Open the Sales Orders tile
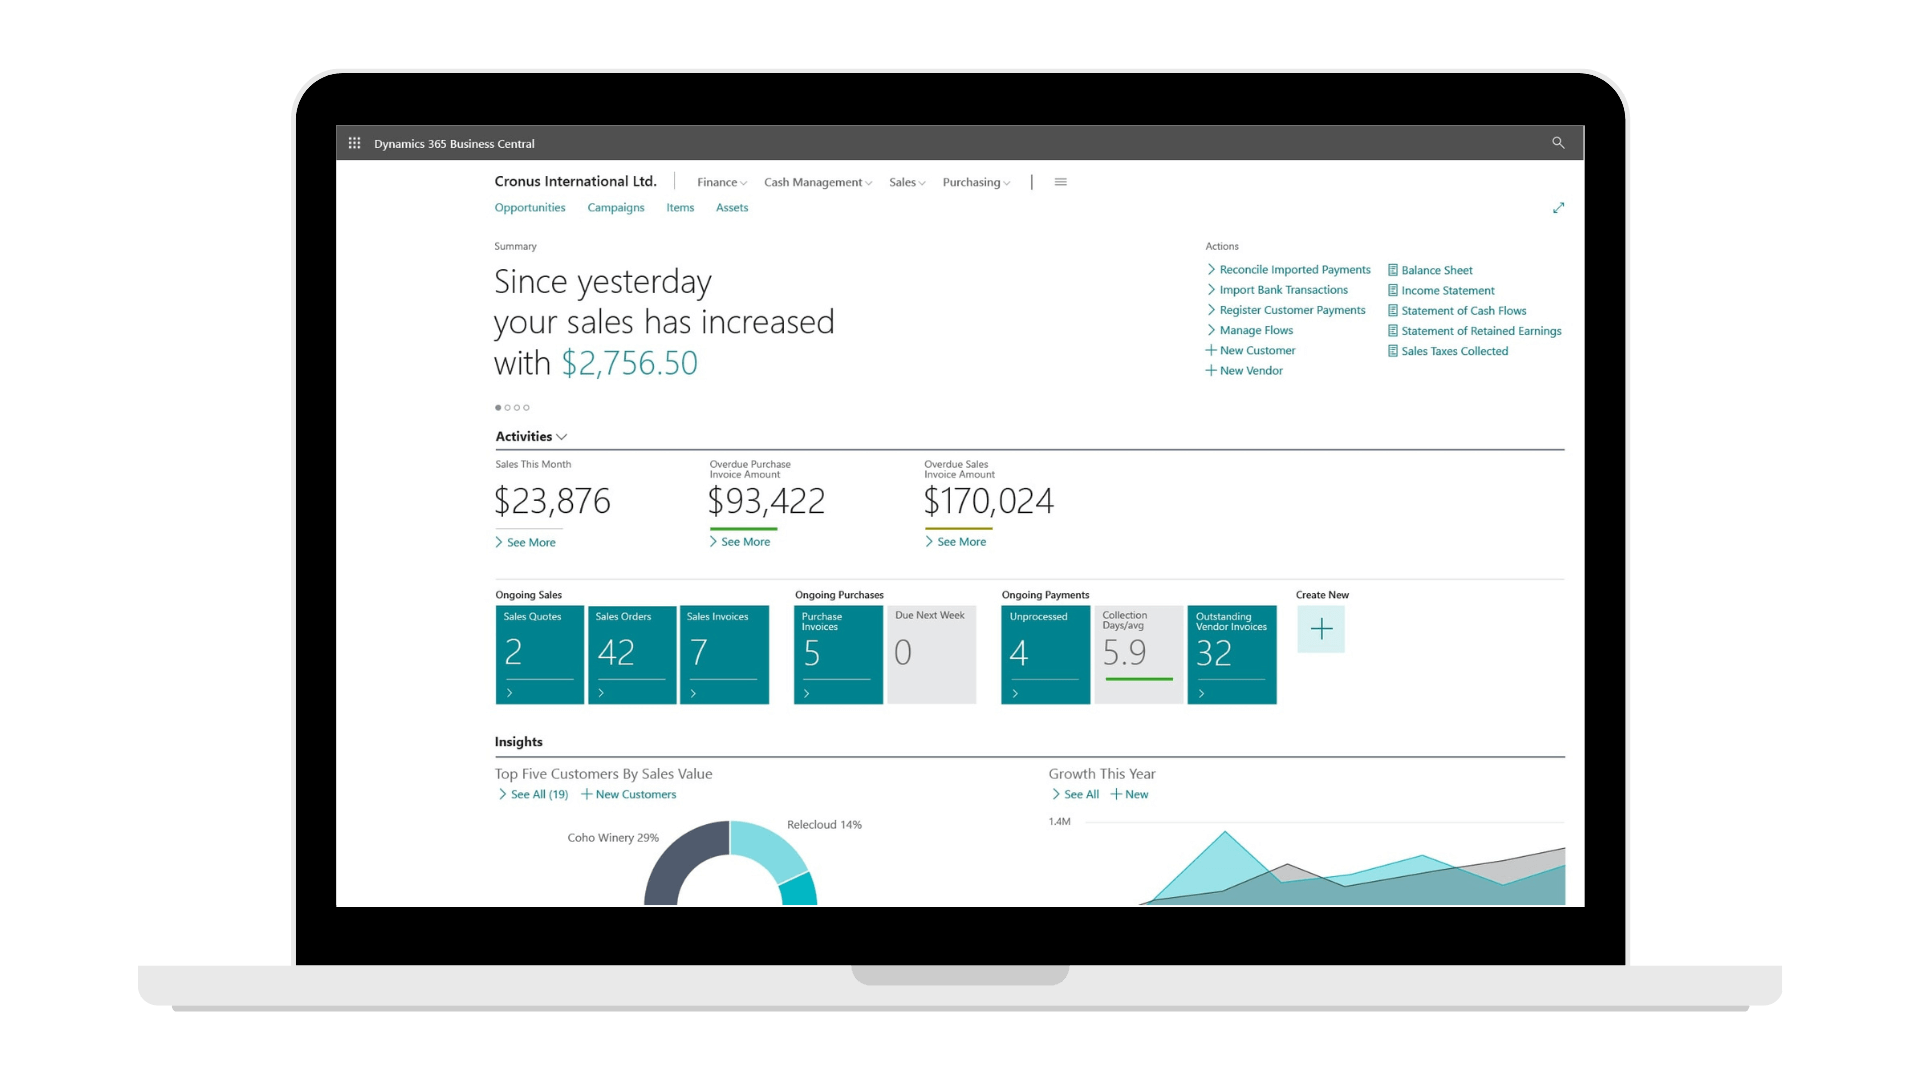 tap(632, 654)
